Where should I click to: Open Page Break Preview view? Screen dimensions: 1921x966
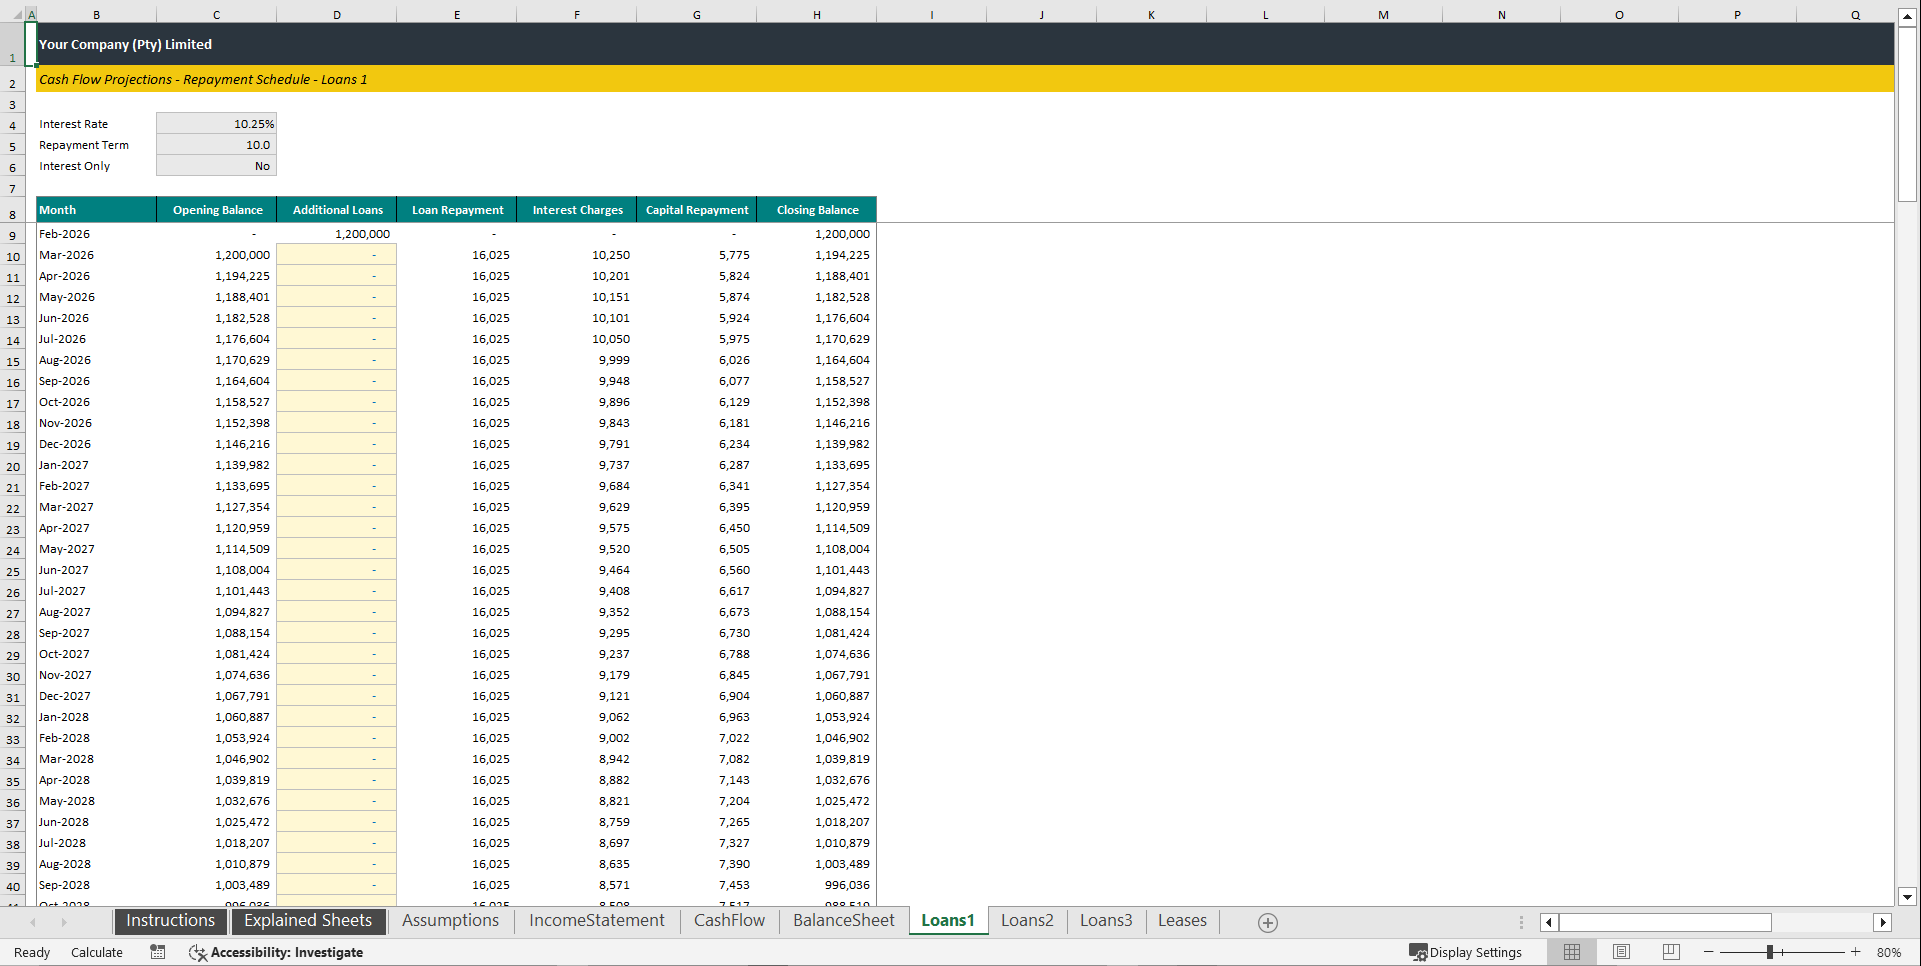1669,951
